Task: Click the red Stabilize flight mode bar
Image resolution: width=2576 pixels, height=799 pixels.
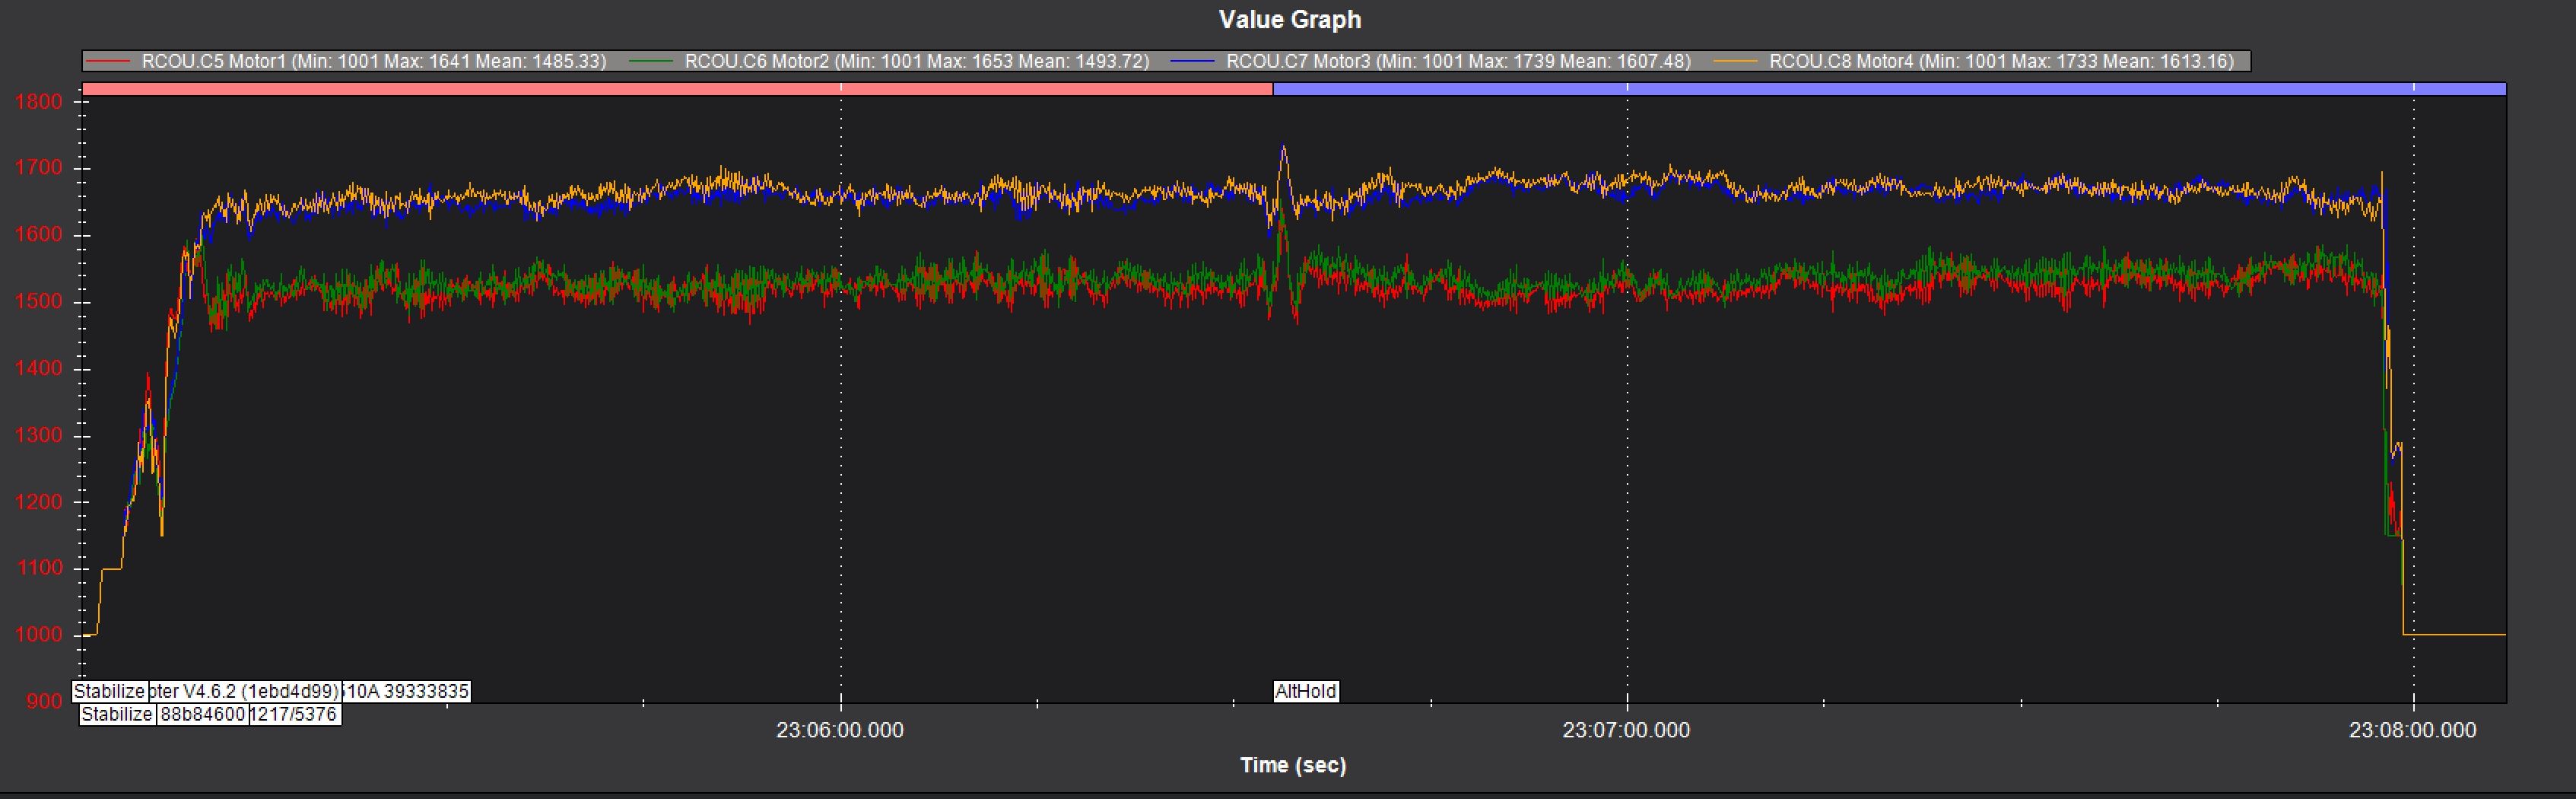Action: point(676,89)
